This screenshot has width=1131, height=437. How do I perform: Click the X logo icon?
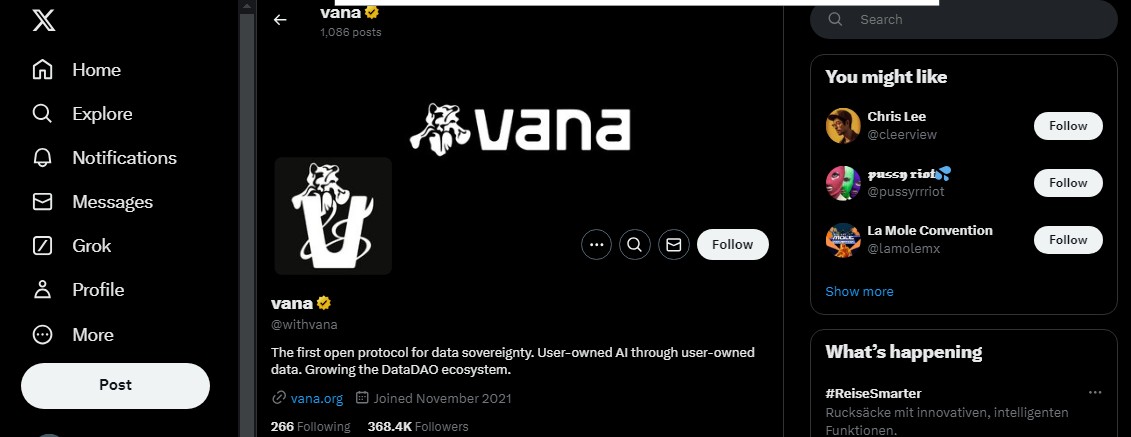click(43, 20)
